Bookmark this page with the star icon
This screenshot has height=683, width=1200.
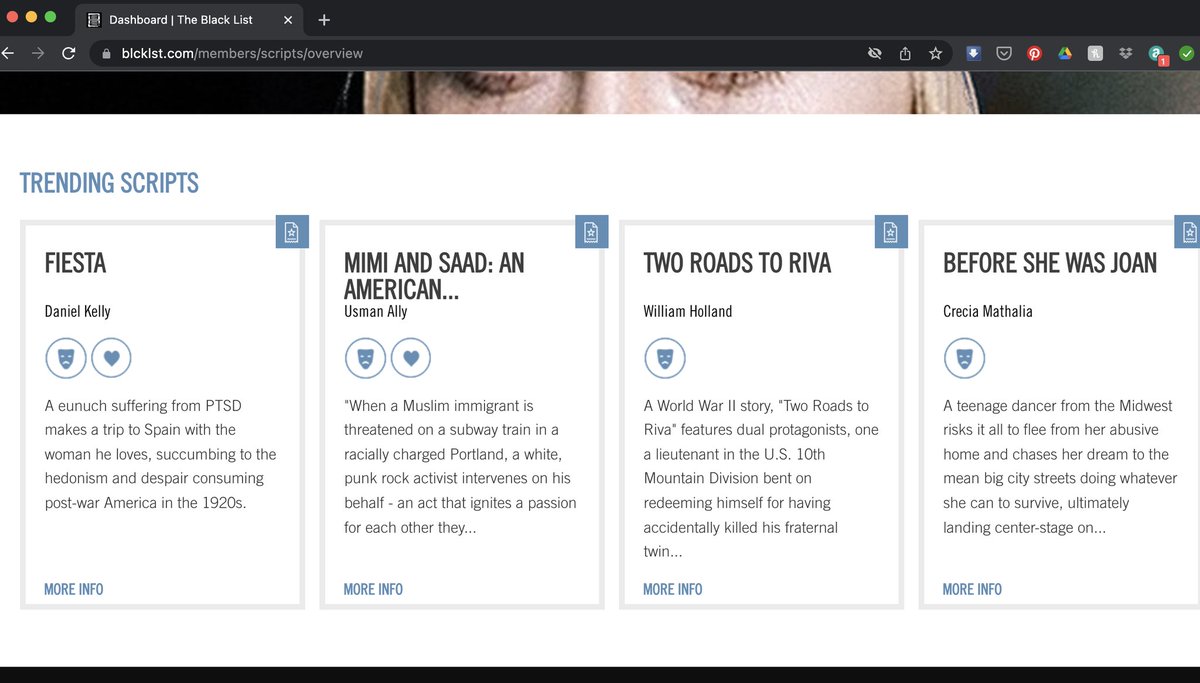click(x=935, y=54)
